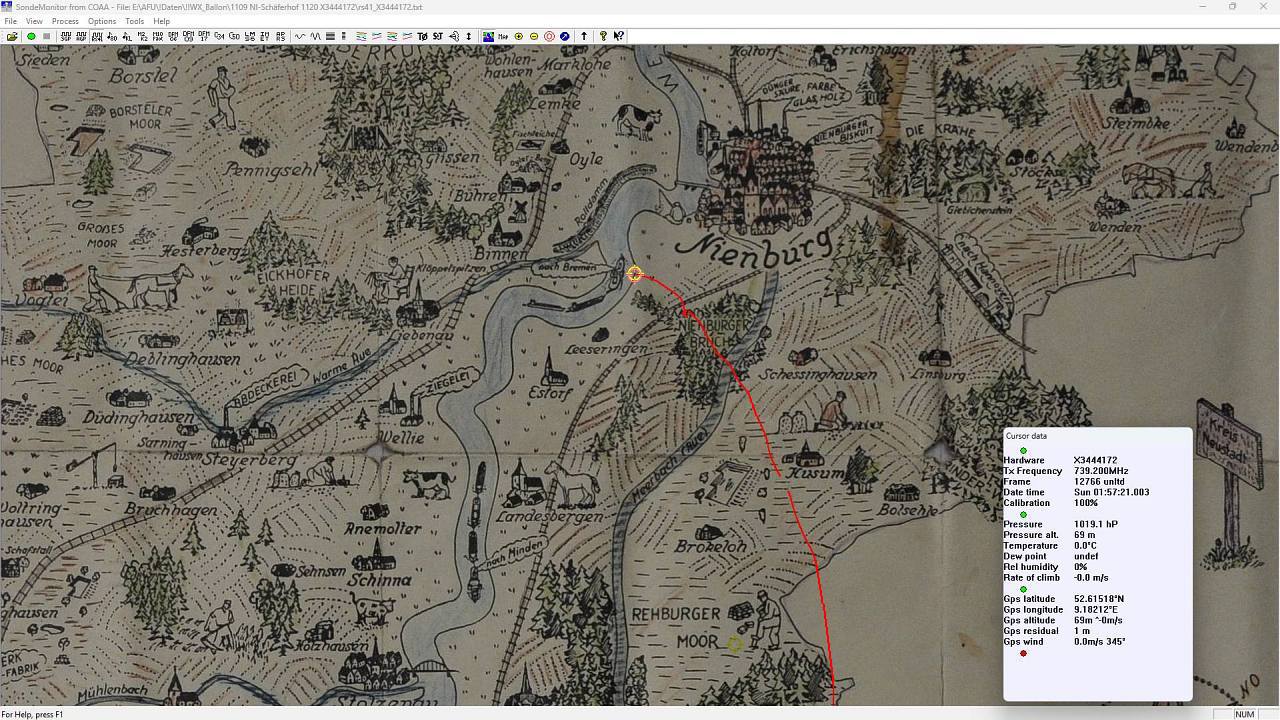Click the blue compass arrow icon
The height and width of the screenshot is (720, 1280).
tap(565, 36)
